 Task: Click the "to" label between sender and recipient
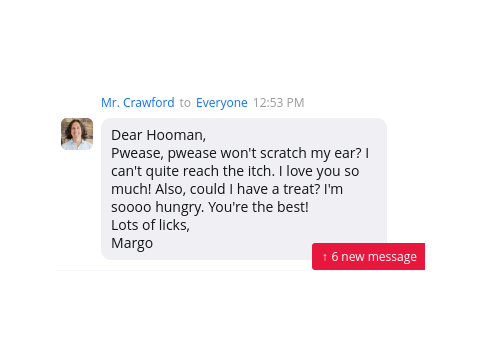185,103
